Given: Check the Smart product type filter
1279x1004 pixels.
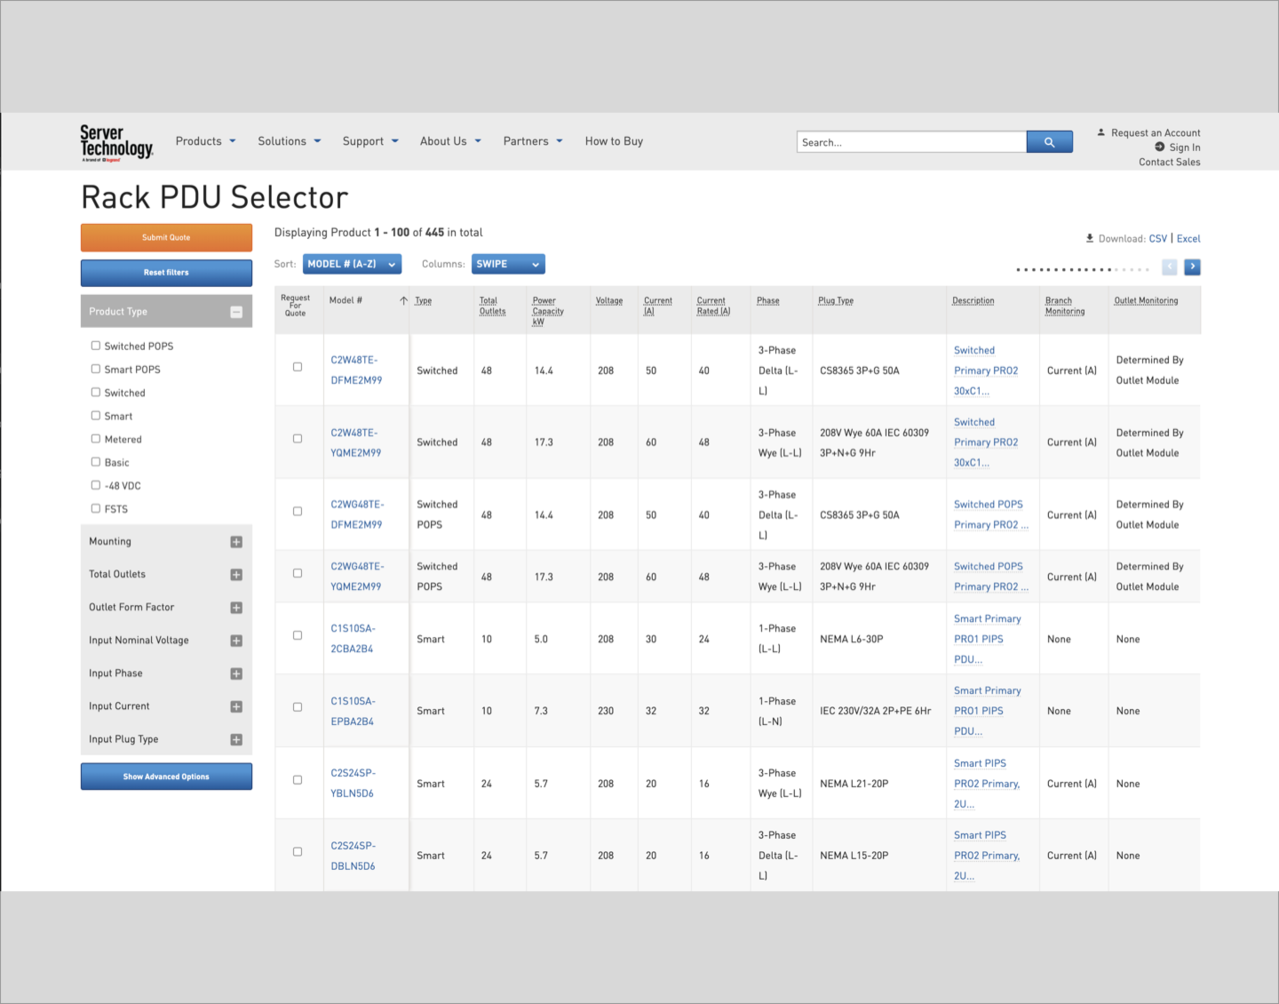Looking at the screenshot, I should coord(96,415).
